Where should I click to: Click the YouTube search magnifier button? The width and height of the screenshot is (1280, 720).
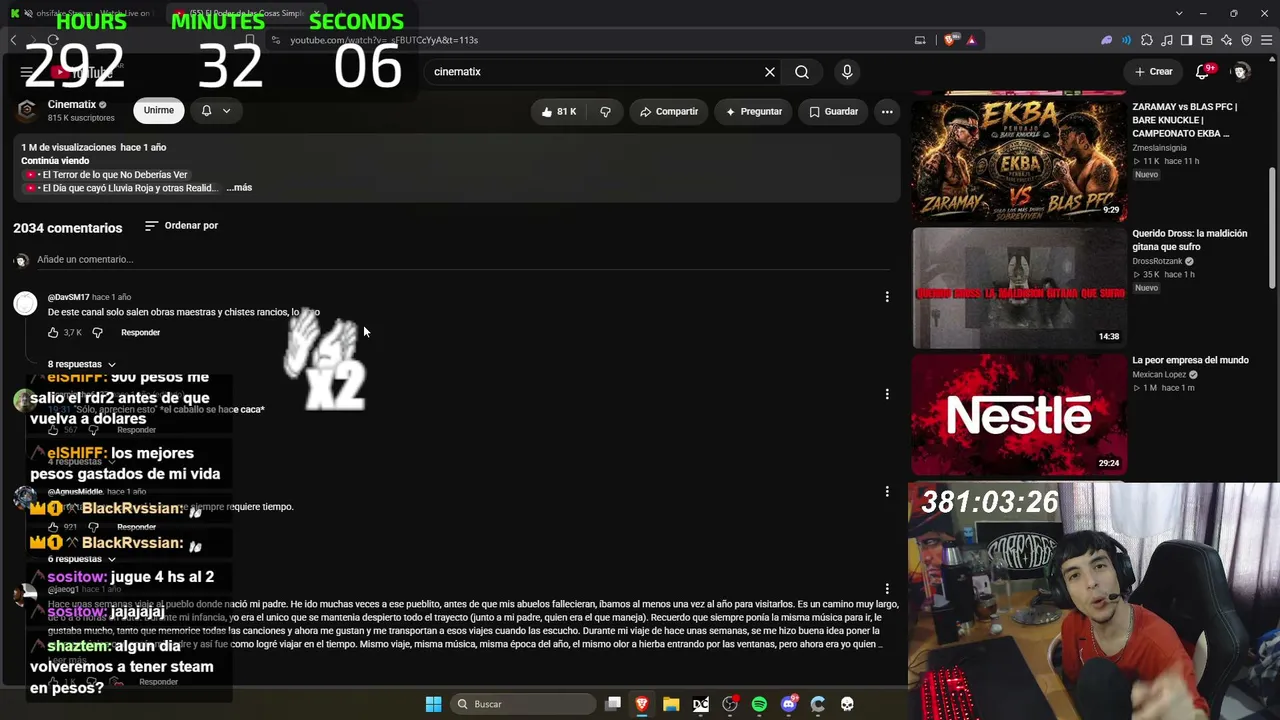click(802, 72)
